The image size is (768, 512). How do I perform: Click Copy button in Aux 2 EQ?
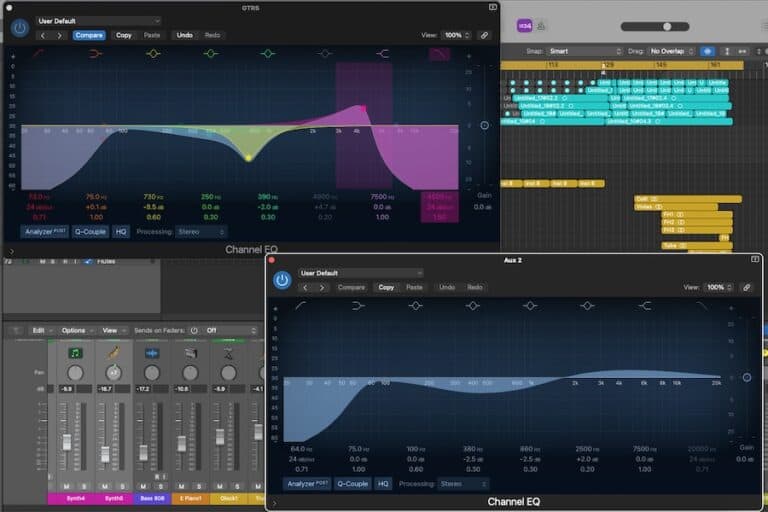pyautogui.click(x=386, y=288)
